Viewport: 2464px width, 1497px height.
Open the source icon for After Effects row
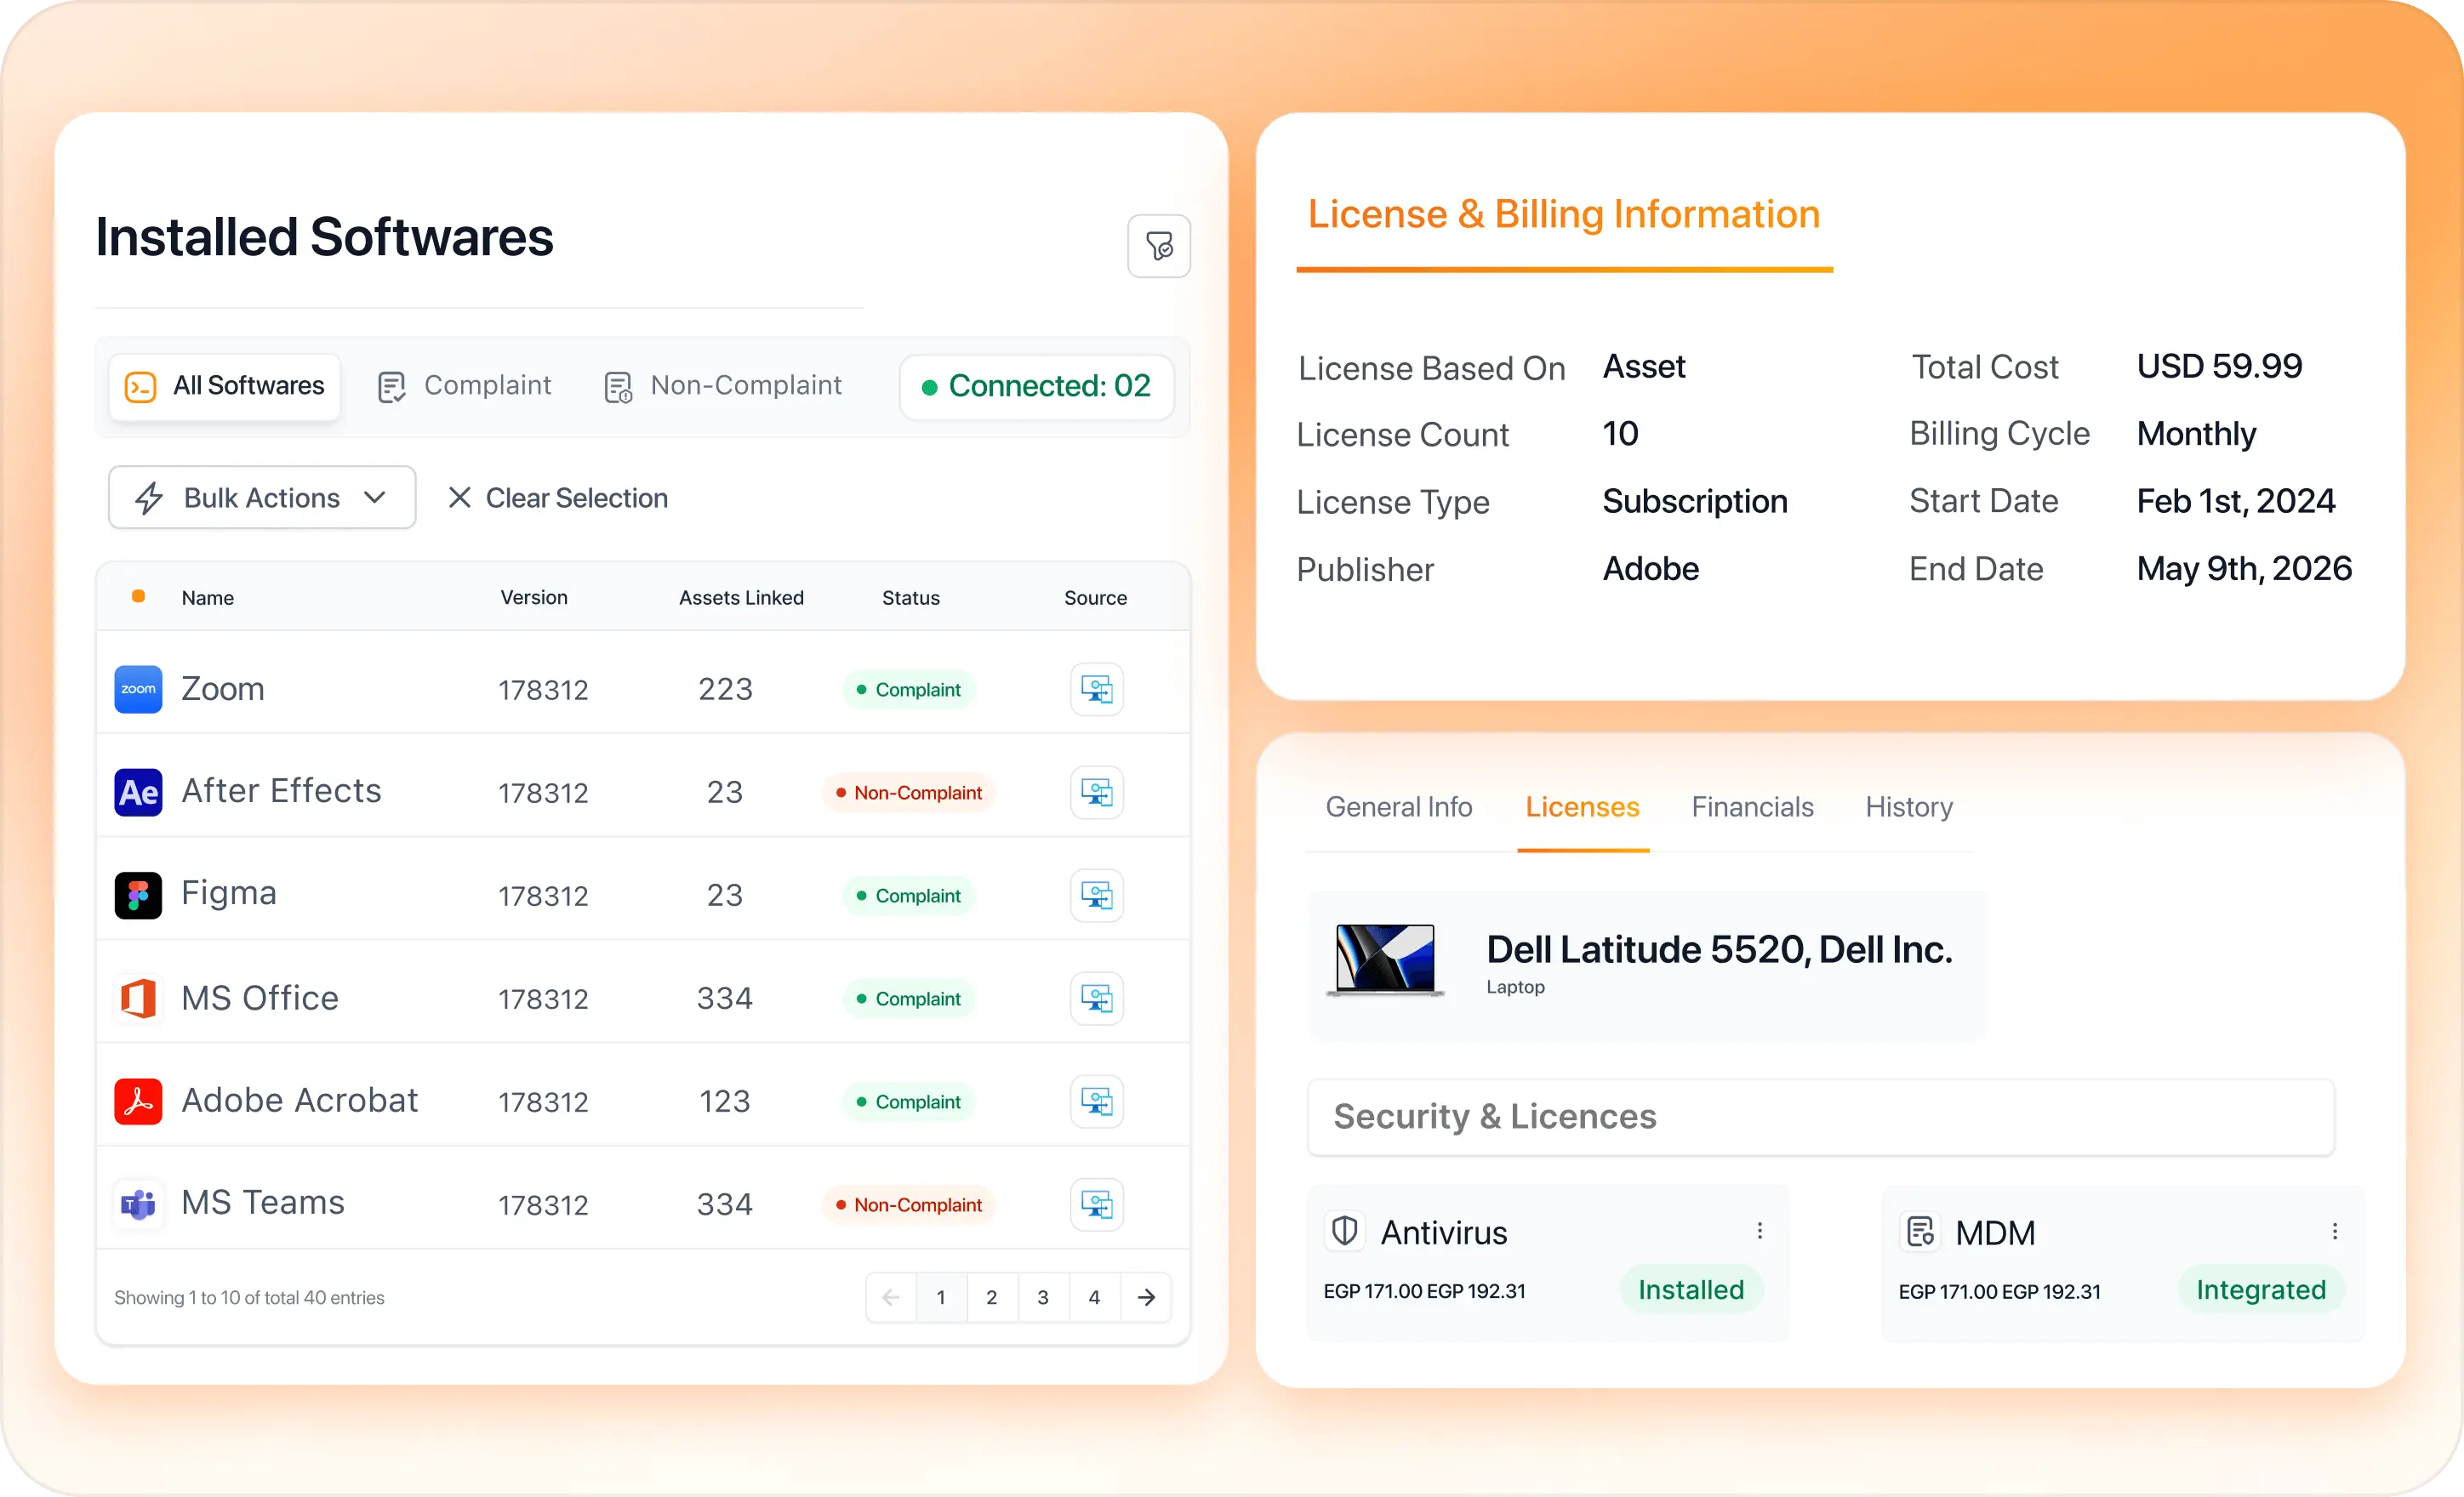click(x=1097, y=792)
